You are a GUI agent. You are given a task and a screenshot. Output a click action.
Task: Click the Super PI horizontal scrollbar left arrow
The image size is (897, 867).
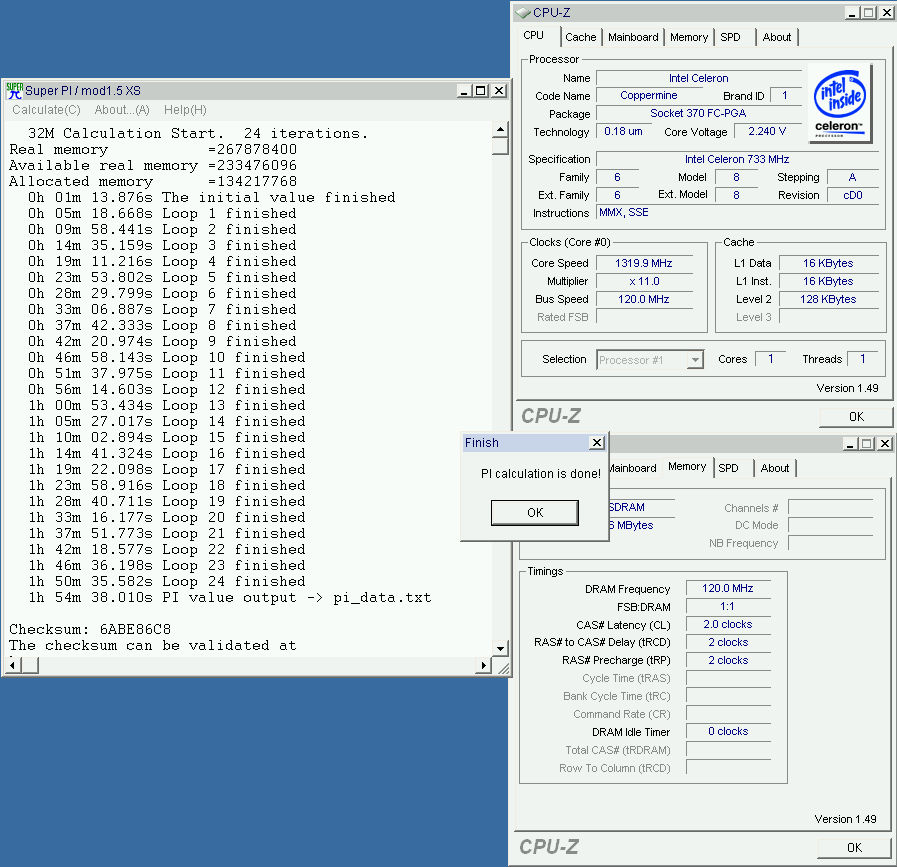tap(12, 665)
